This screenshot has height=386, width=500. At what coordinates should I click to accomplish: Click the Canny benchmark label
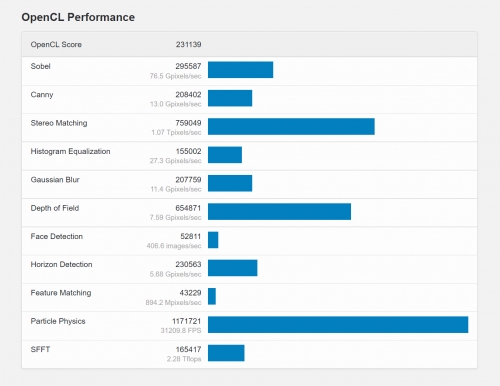pyautogui.click(x=42, y=95)
